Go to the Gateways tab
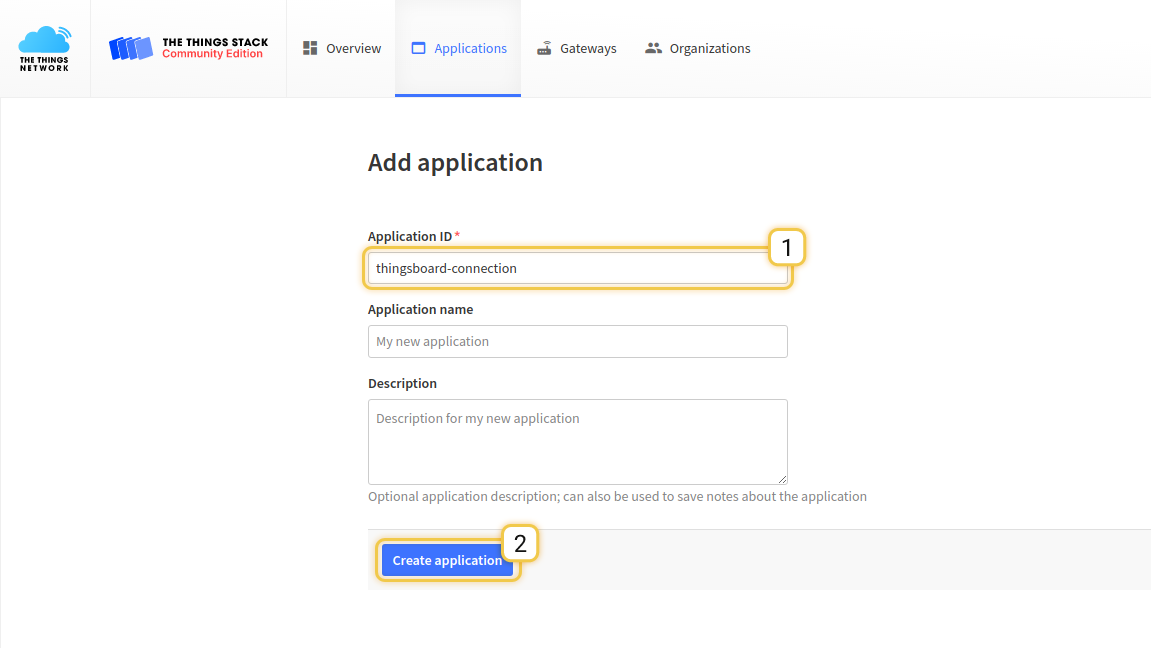 tap(576, 48)
